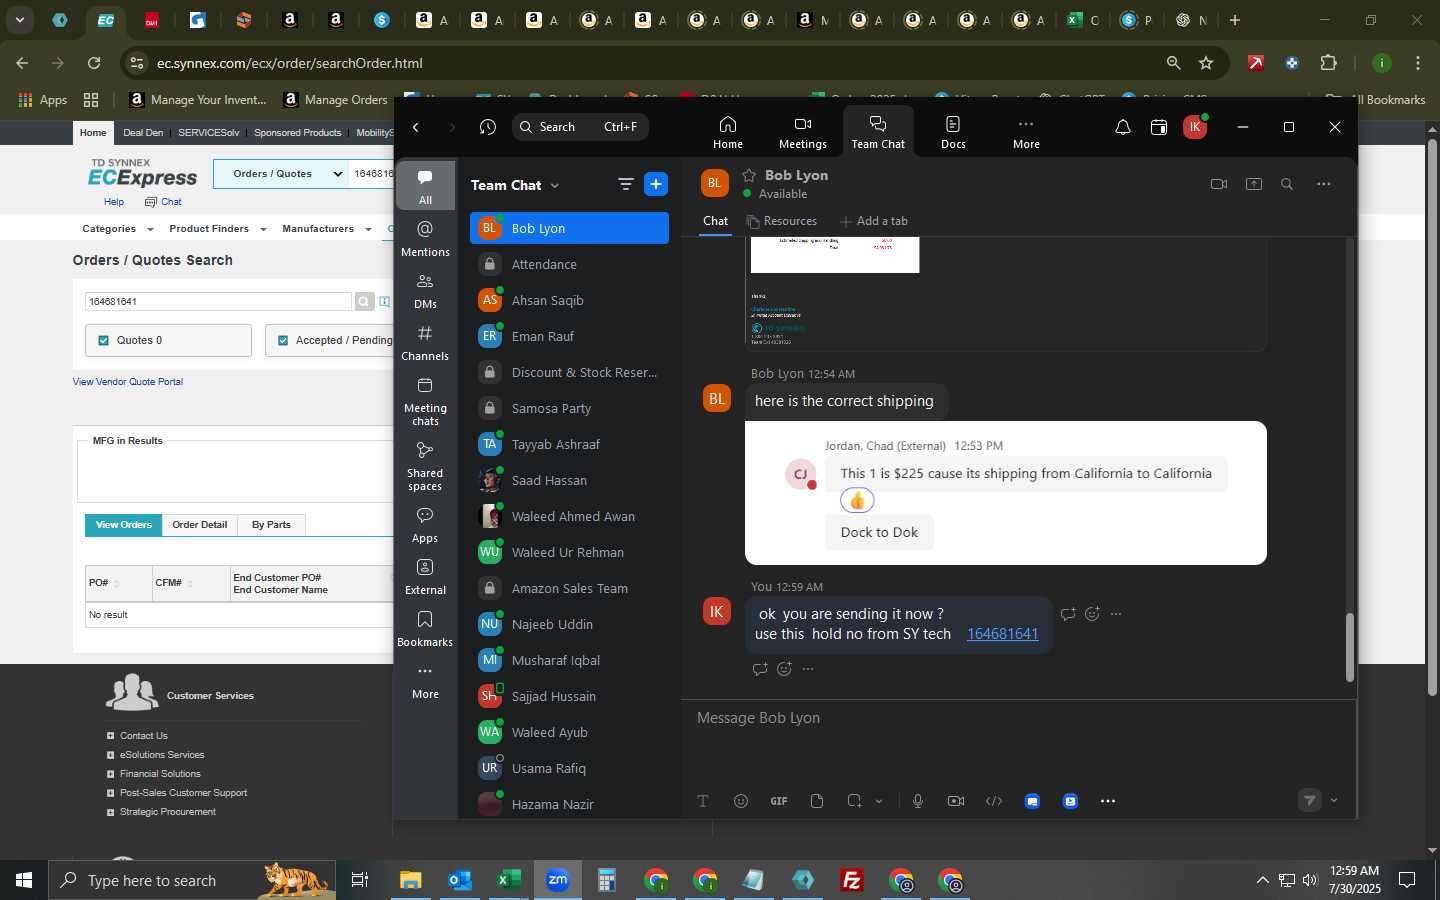Open Contact Us link

point(143,736)
